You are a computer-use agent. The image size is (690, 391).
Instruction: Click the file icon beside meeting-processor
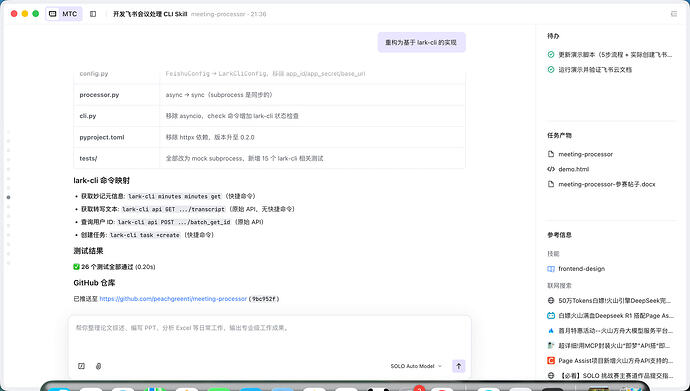[551, 154]
